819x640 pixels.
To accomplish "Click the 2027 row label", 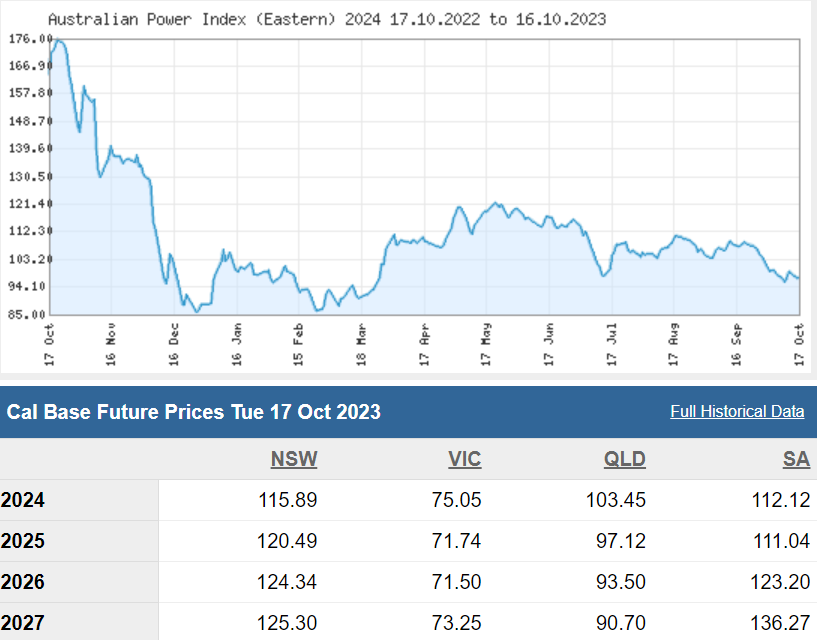I will pyautogui.click(x=23, y=623).
